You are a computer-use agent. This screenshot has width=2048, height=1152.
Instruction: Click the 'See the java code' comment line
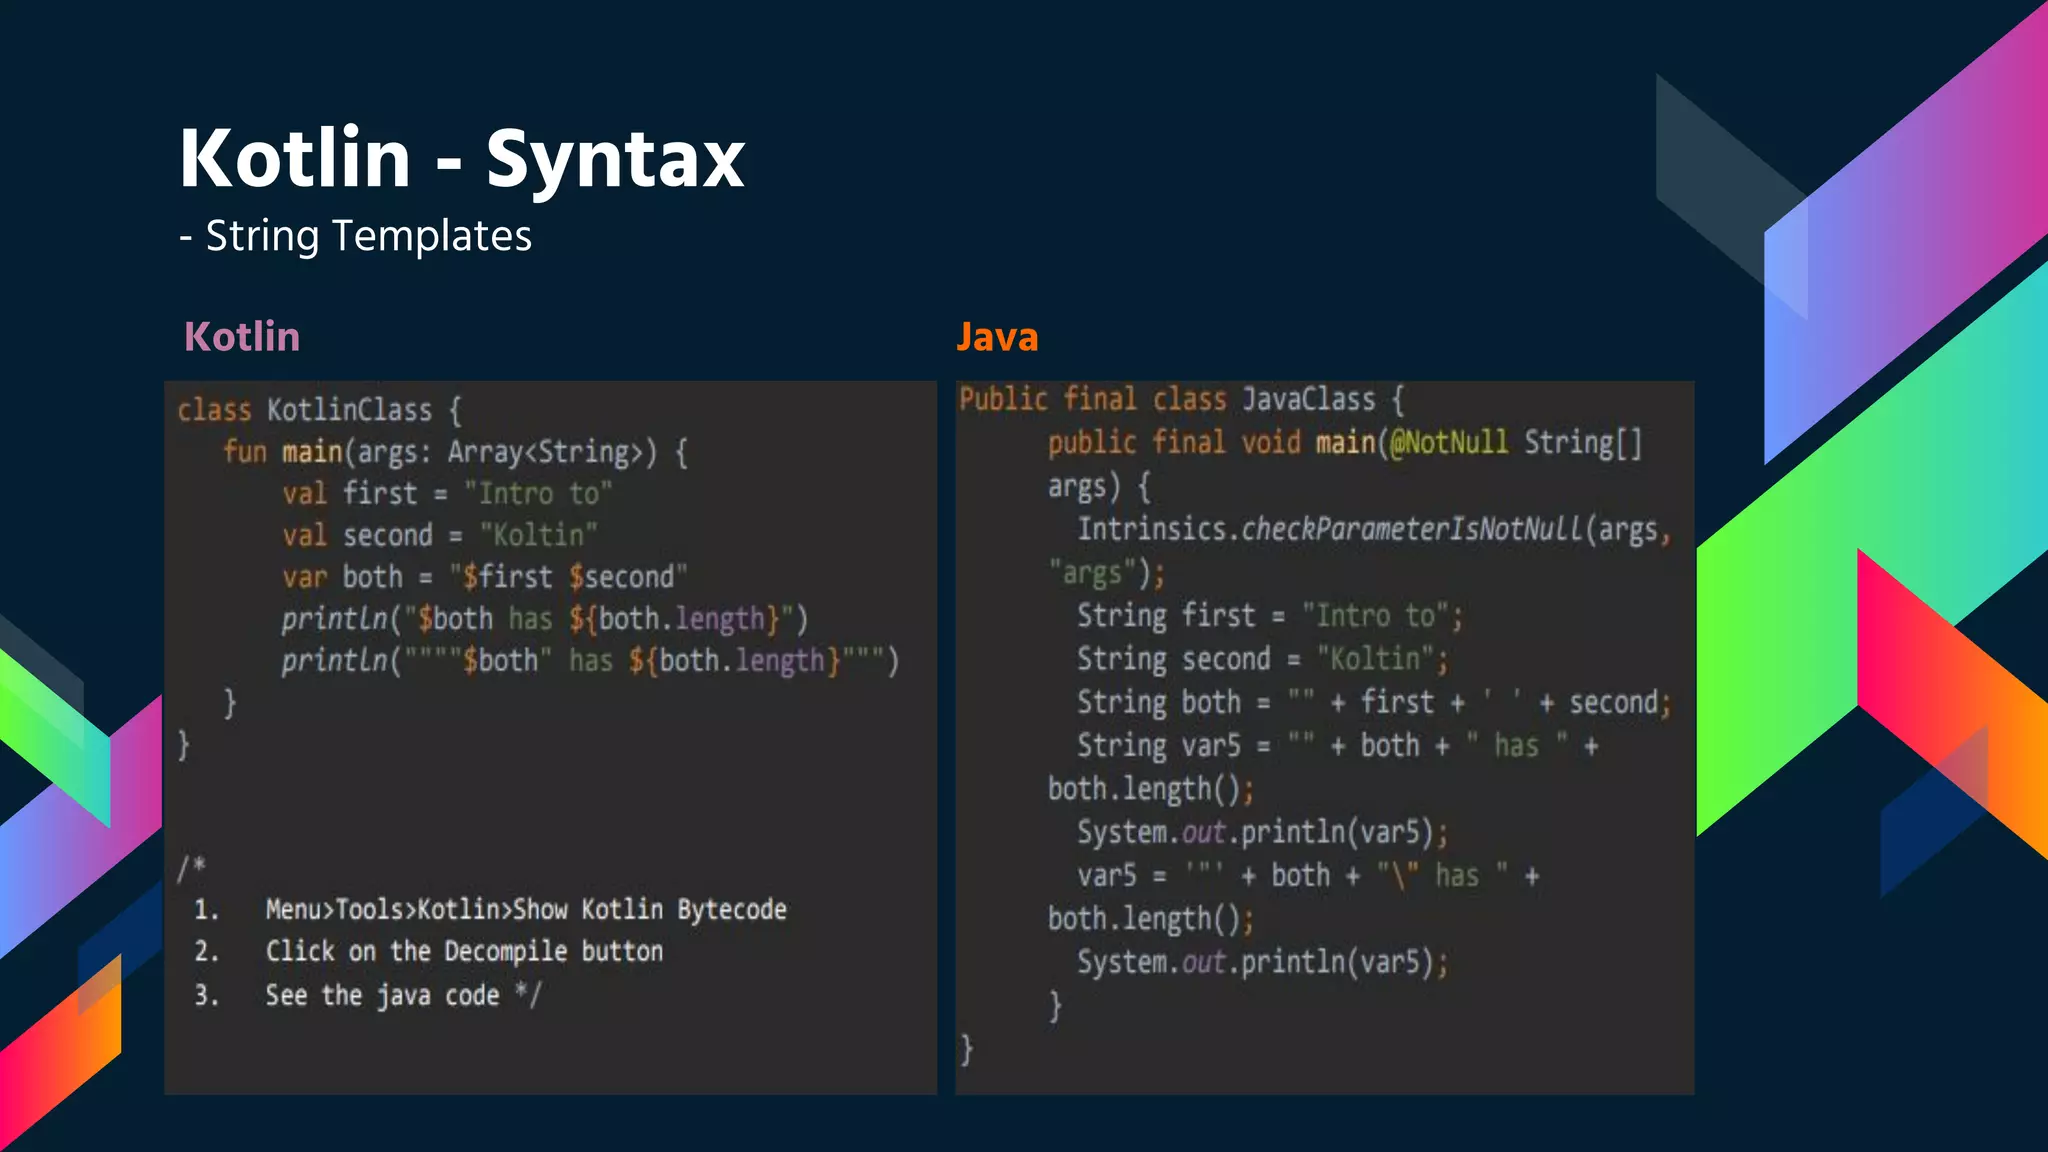click(402, 996)
